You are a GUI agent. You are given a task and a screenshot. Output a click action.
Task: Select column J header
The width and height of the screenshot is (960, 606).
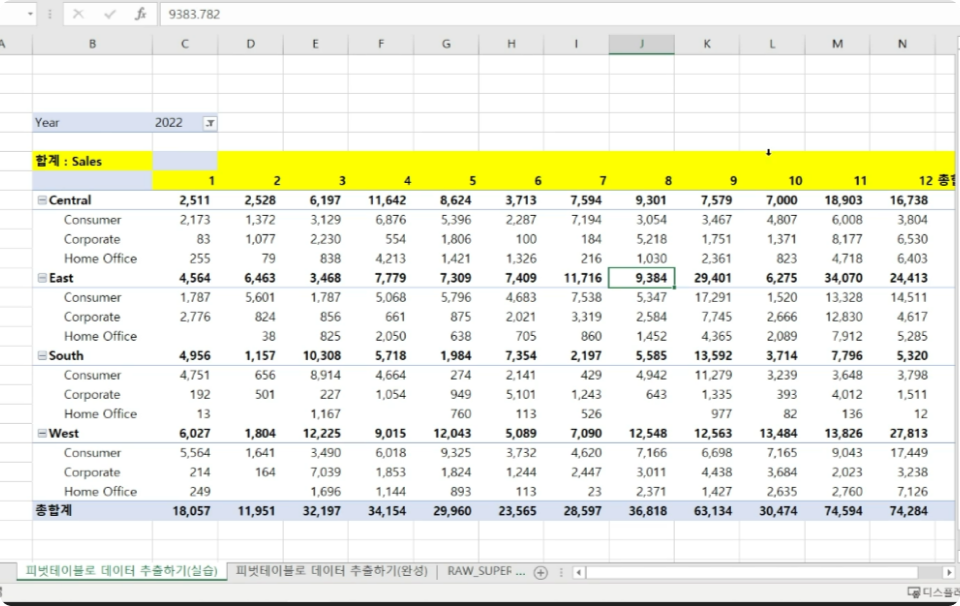642,44
